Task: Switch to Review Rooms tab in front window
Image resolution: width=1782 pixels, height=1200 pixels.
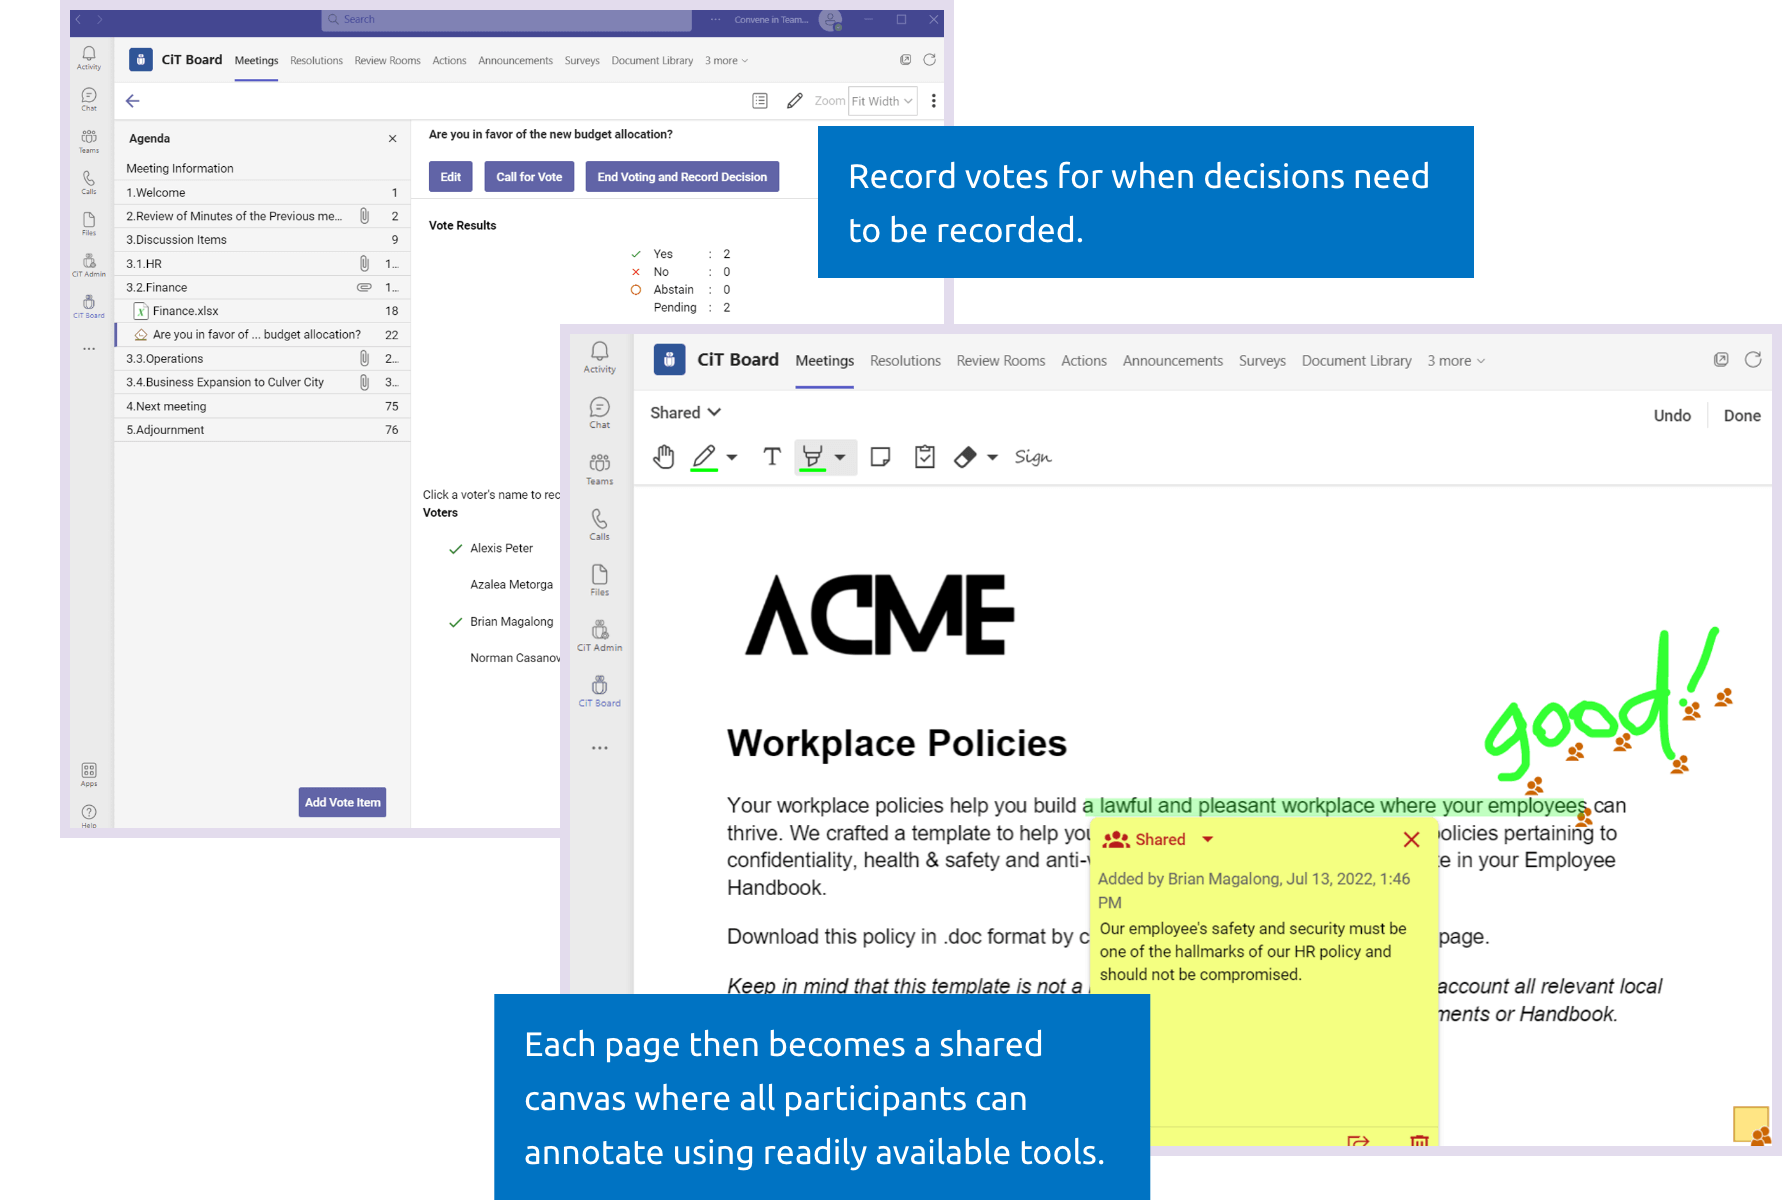Action: 1001,361
